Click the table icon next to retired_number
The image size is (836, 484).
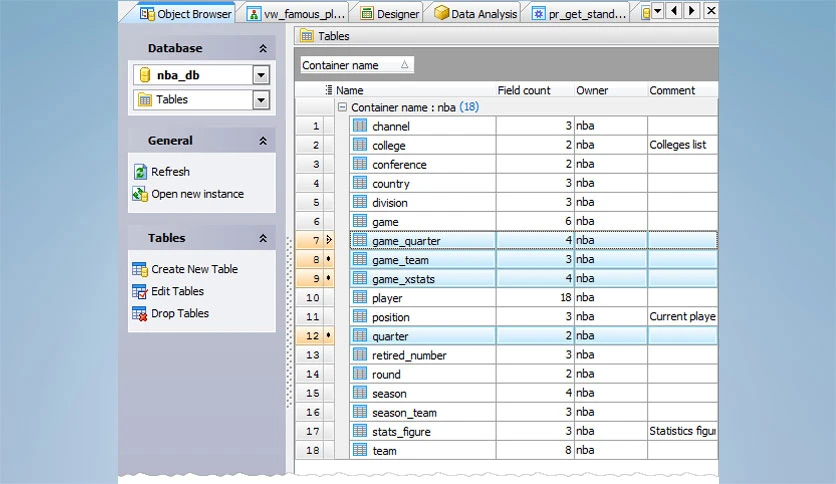point(360,355)
